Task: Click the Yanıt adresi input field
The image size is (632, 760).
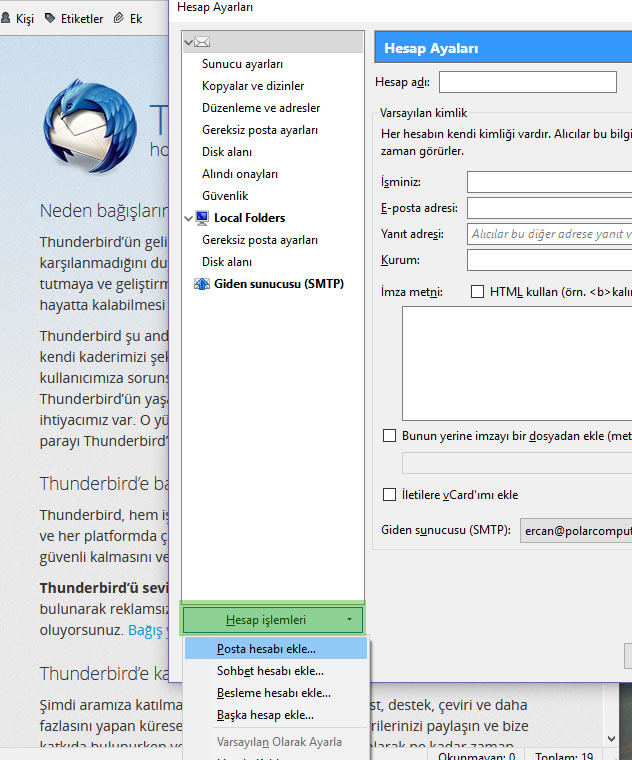Action: [x=550, y=234]
